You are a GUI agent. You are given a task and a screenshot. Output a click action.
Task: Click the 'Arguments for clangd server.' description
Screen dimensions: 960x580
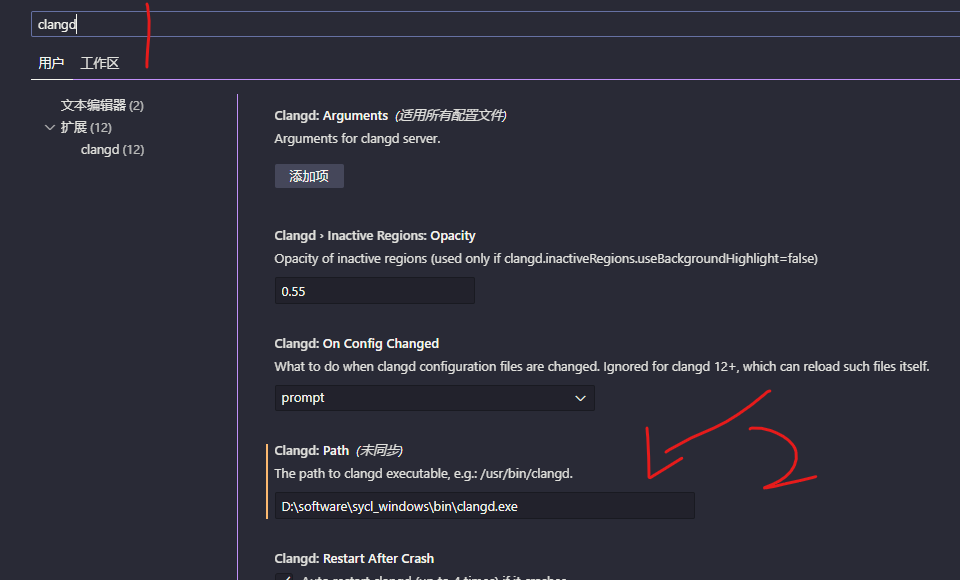[358, 138]
